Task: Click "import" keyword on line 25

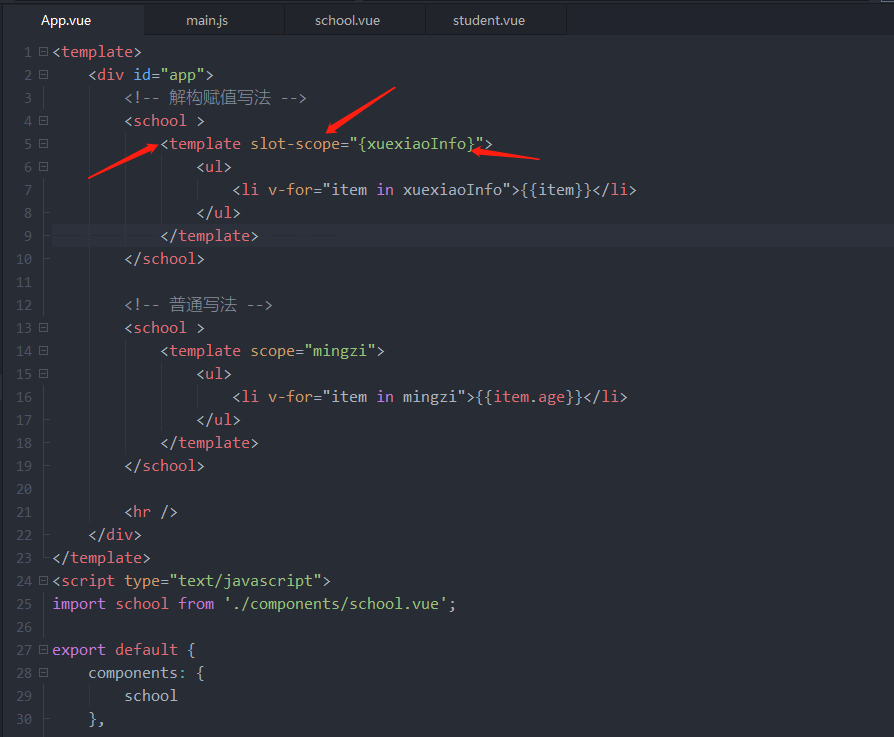Action: click(79, 604)
